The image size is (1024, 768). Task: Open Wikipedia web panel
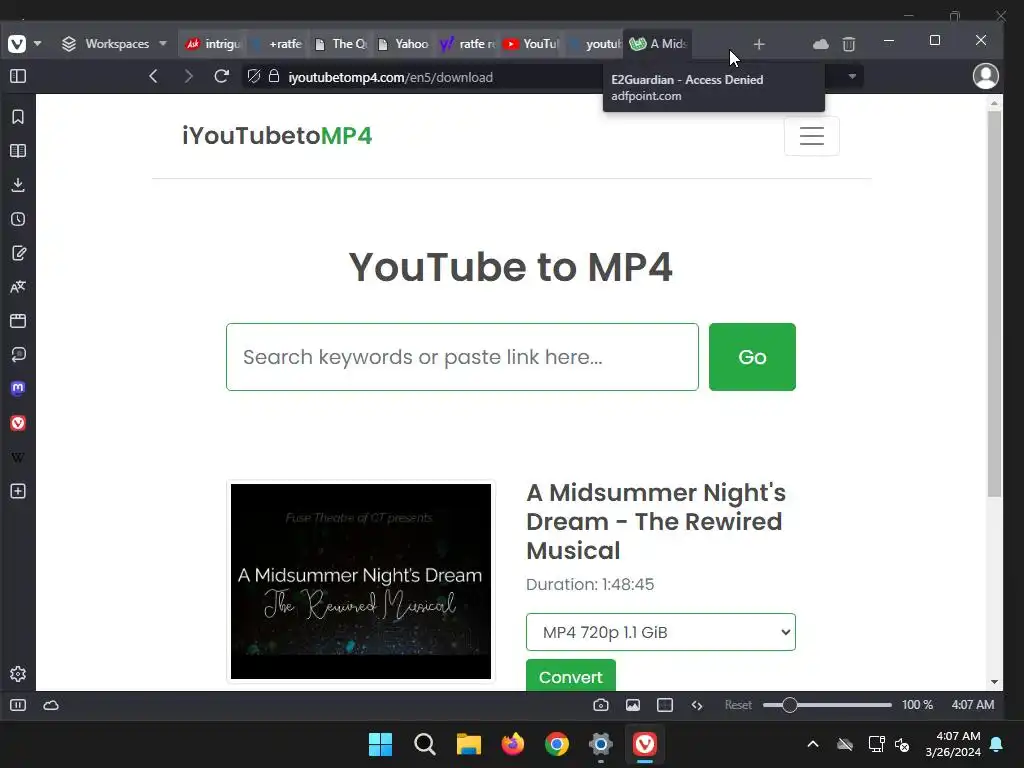pyautogui.click(x=18, y=457)
